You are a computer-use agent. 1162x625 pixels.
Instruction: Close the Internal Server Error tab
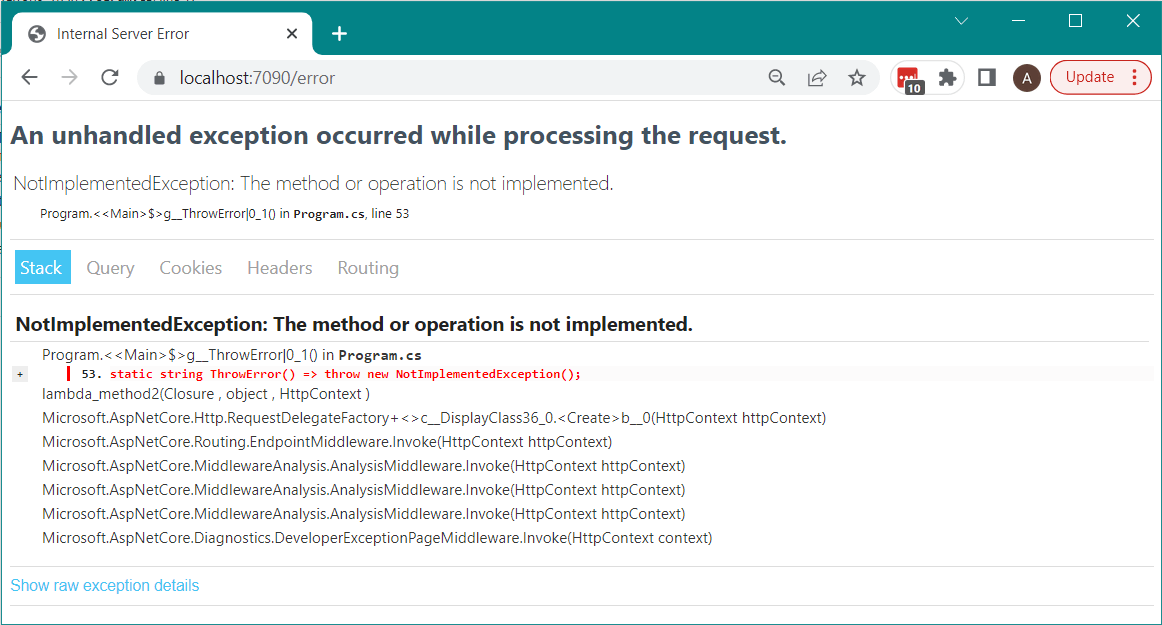point(292,33)
